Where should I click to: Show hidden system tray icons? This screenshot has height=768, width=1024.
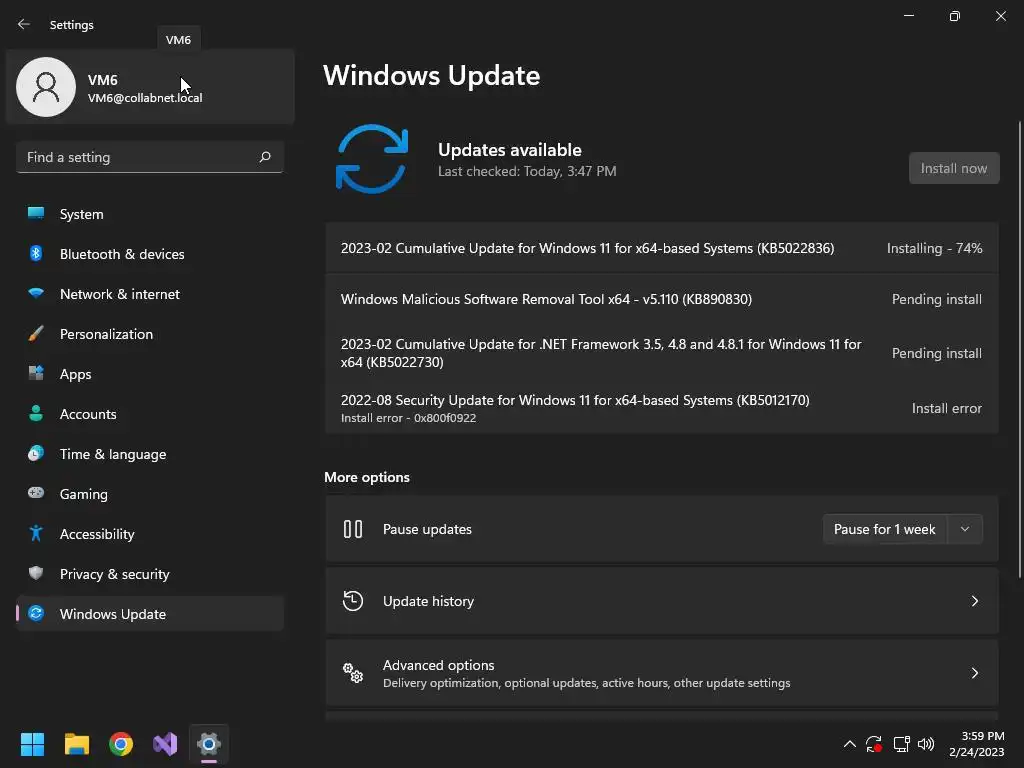(850, 744)
